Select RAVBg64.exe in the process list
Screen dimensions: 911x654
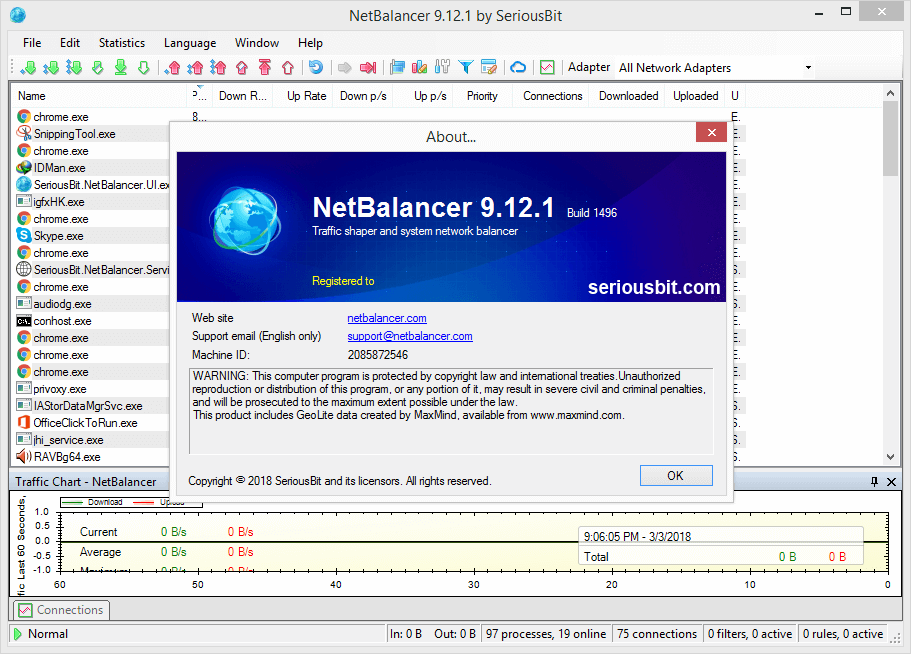point(67,457)
